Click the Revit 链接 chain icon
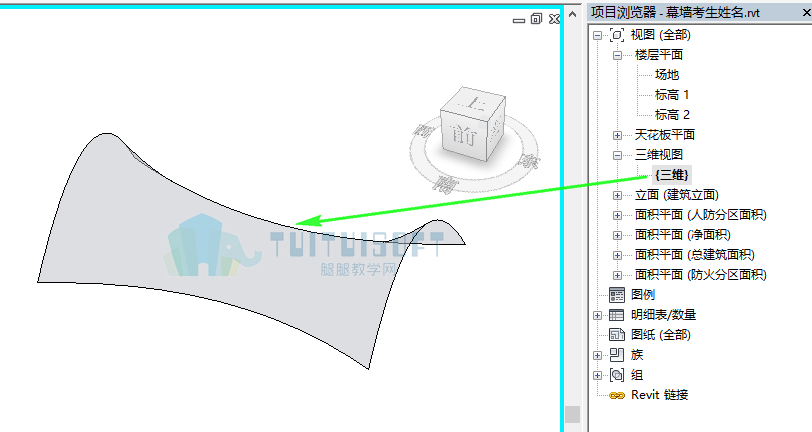 (x=617, y=395)
